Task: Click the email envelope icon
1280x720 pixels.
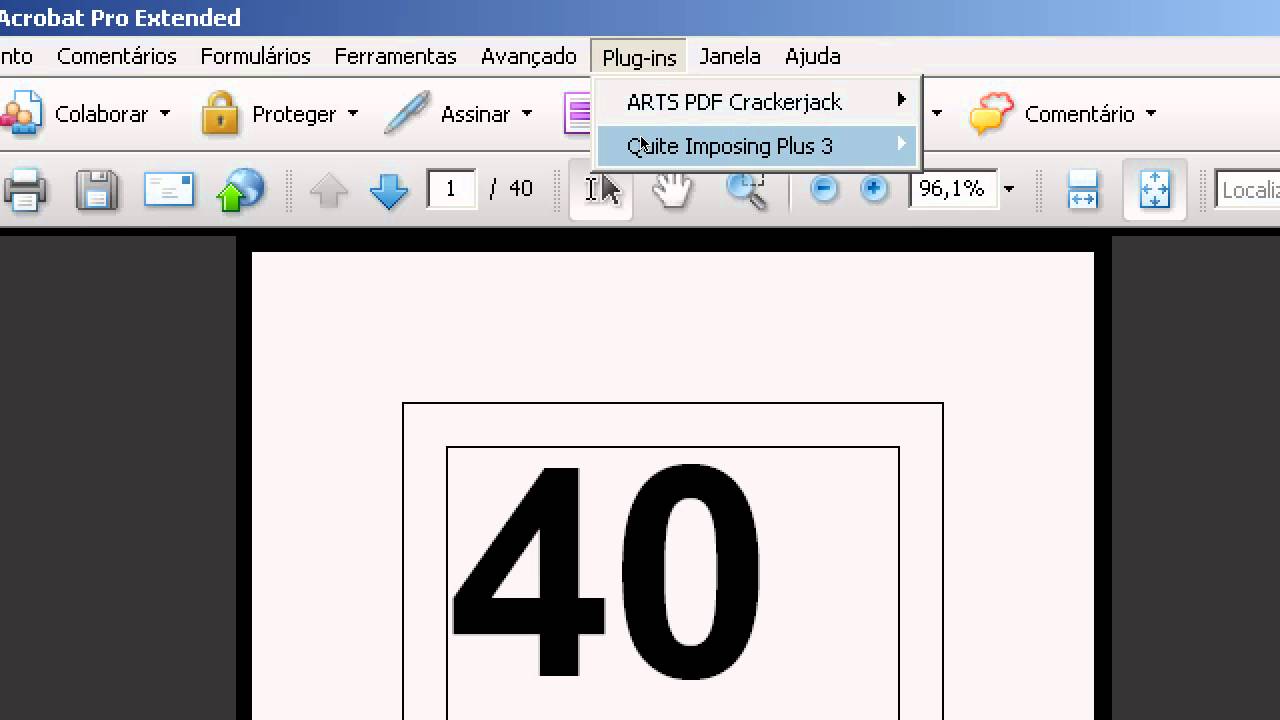Action: pos(168,188)
